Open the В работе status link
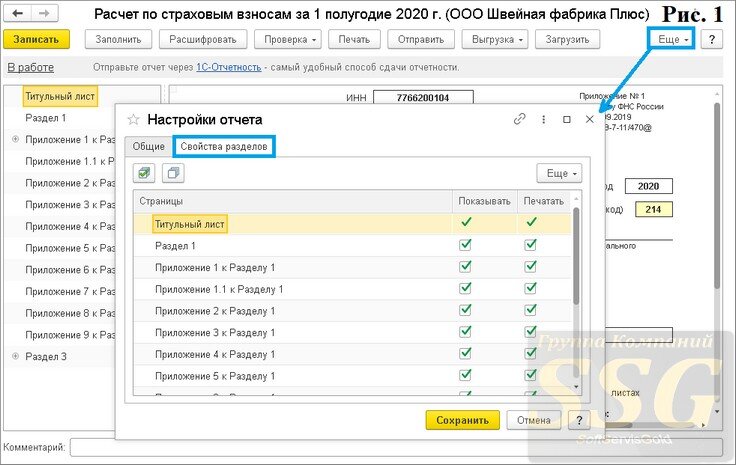The image size is (736, 465). tap(31, 68)
